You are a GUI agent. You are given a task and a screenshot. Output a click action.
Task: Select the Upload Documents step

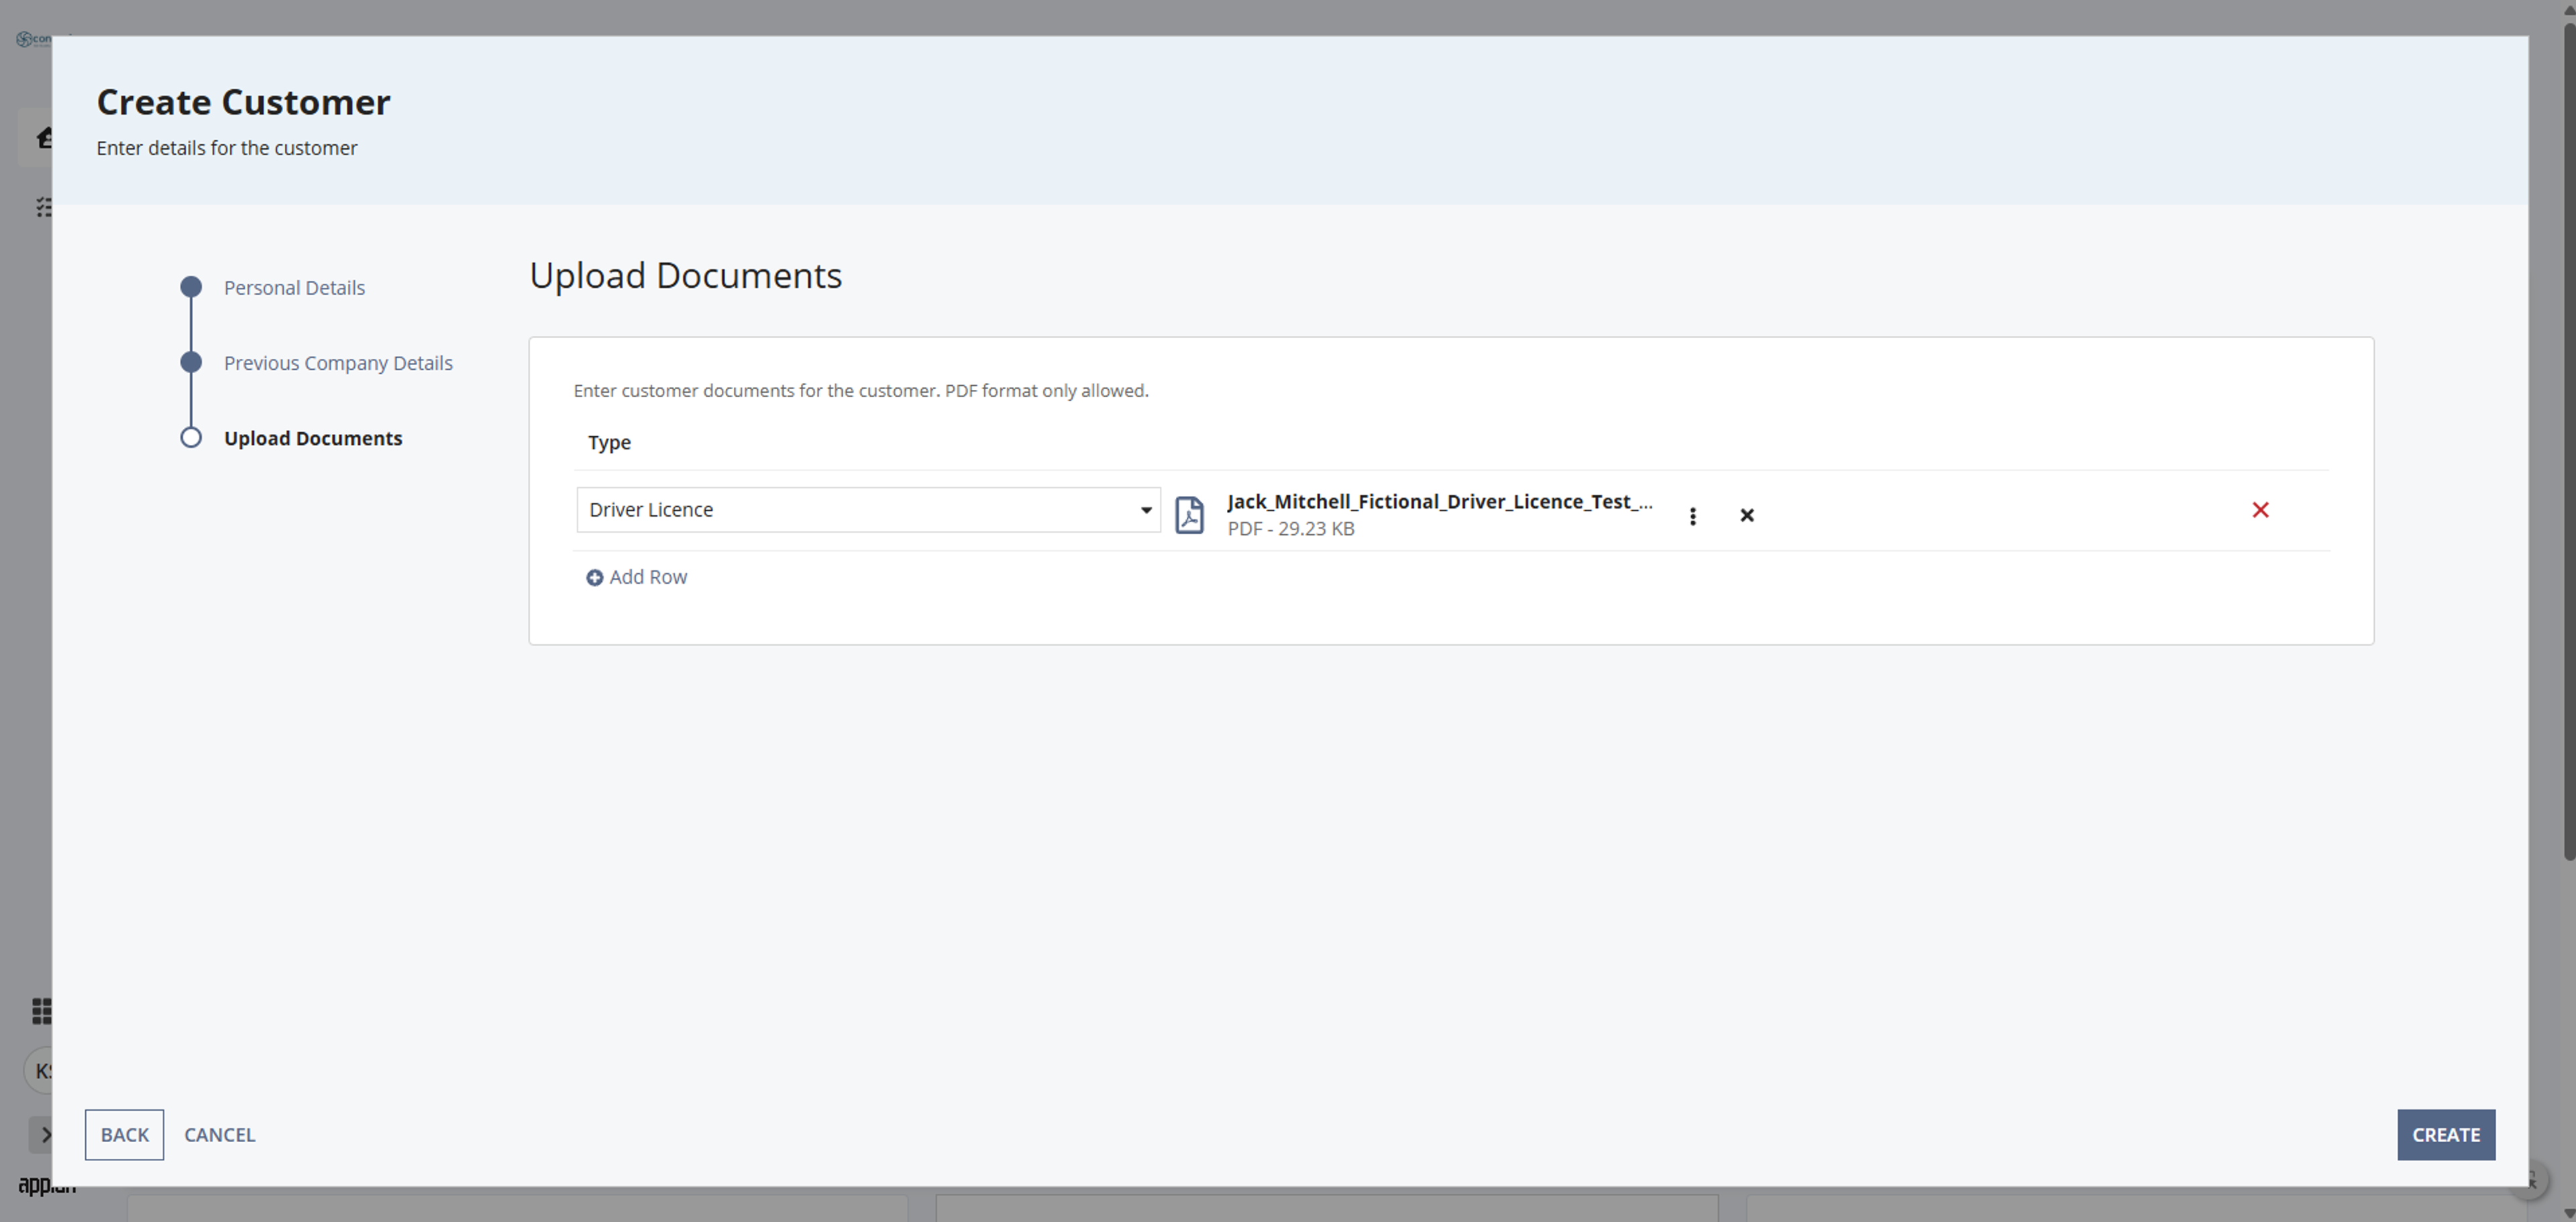[313, 438]
